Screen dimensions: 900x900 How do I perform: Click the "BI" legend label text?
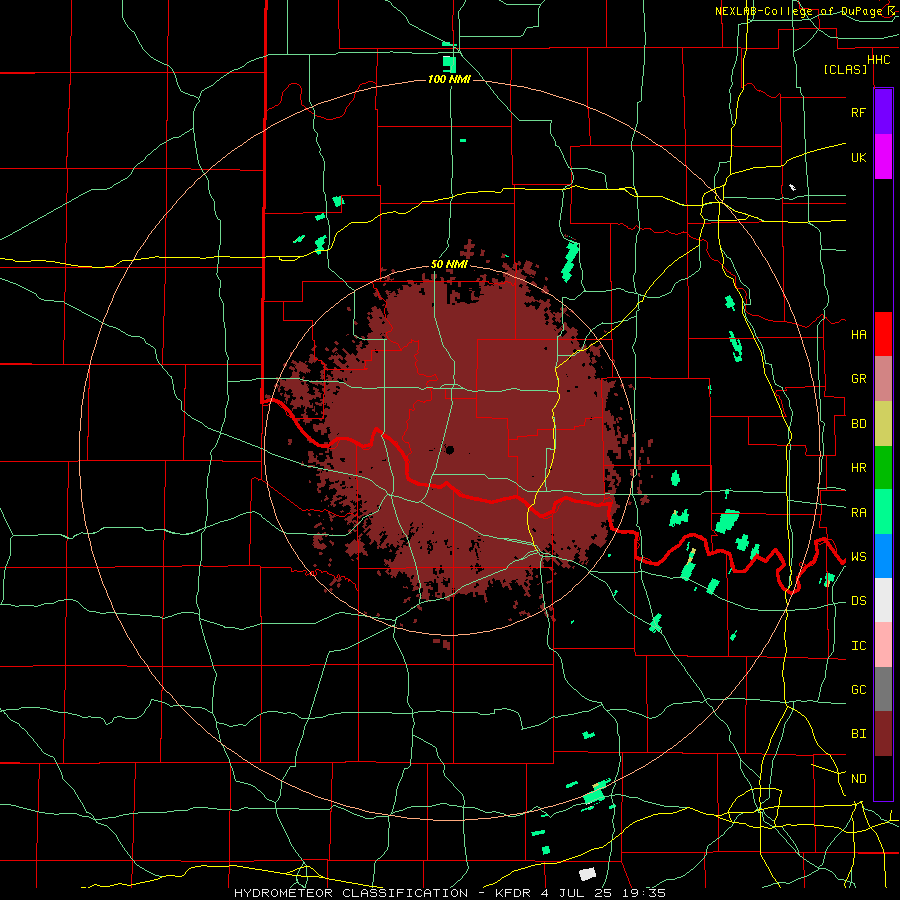858,734
